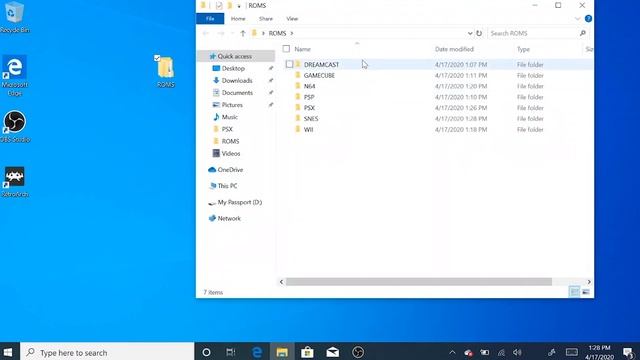Unpin Pictures from Quick access
Screen dimensions: 640x360
(x=271, y=105)
